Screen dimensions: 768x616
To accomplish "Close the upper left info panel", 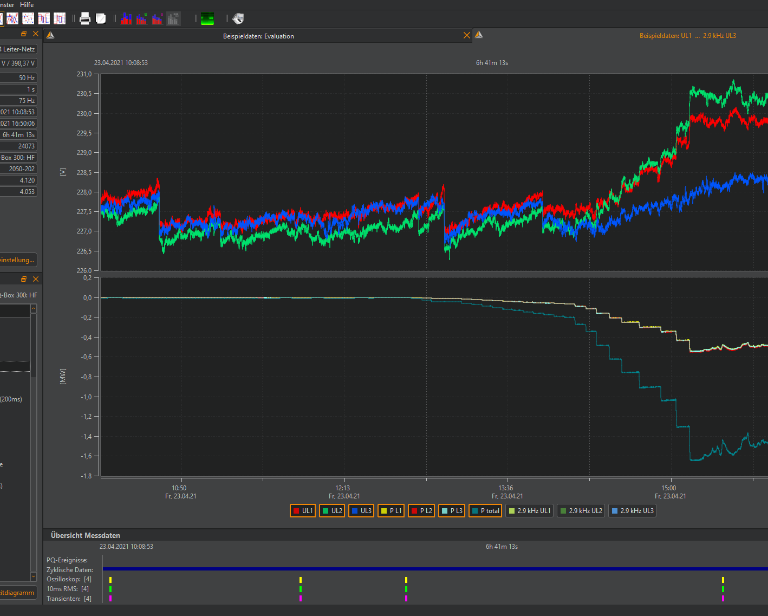I will [x=35, y=34].
